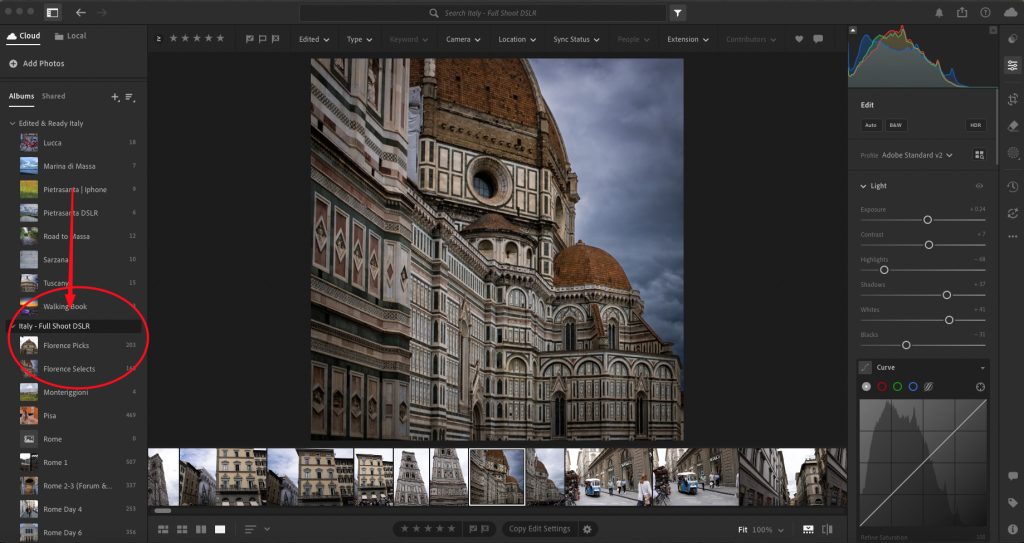Click the filter funnel icon beside search
Image resolution: width=1024 pixels, height=543 pixels.
678,13
